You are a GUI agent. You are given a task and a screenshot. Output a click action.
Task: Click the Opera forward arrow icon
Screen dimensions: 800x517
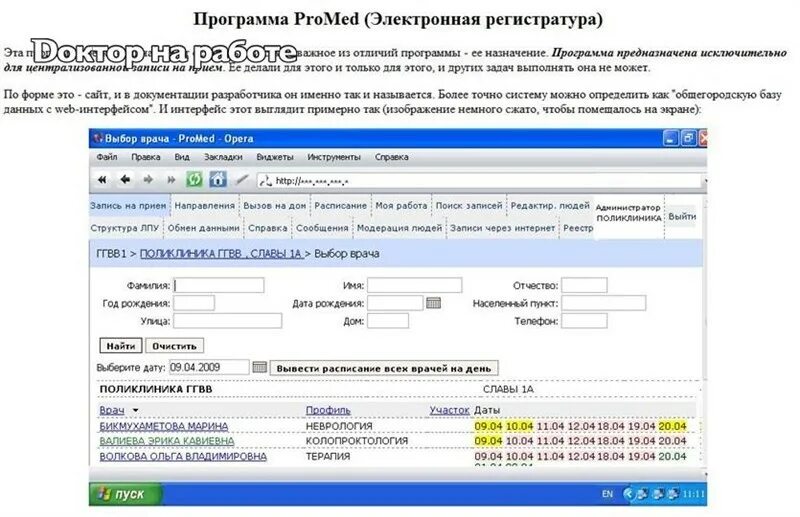tap(148, 180)
